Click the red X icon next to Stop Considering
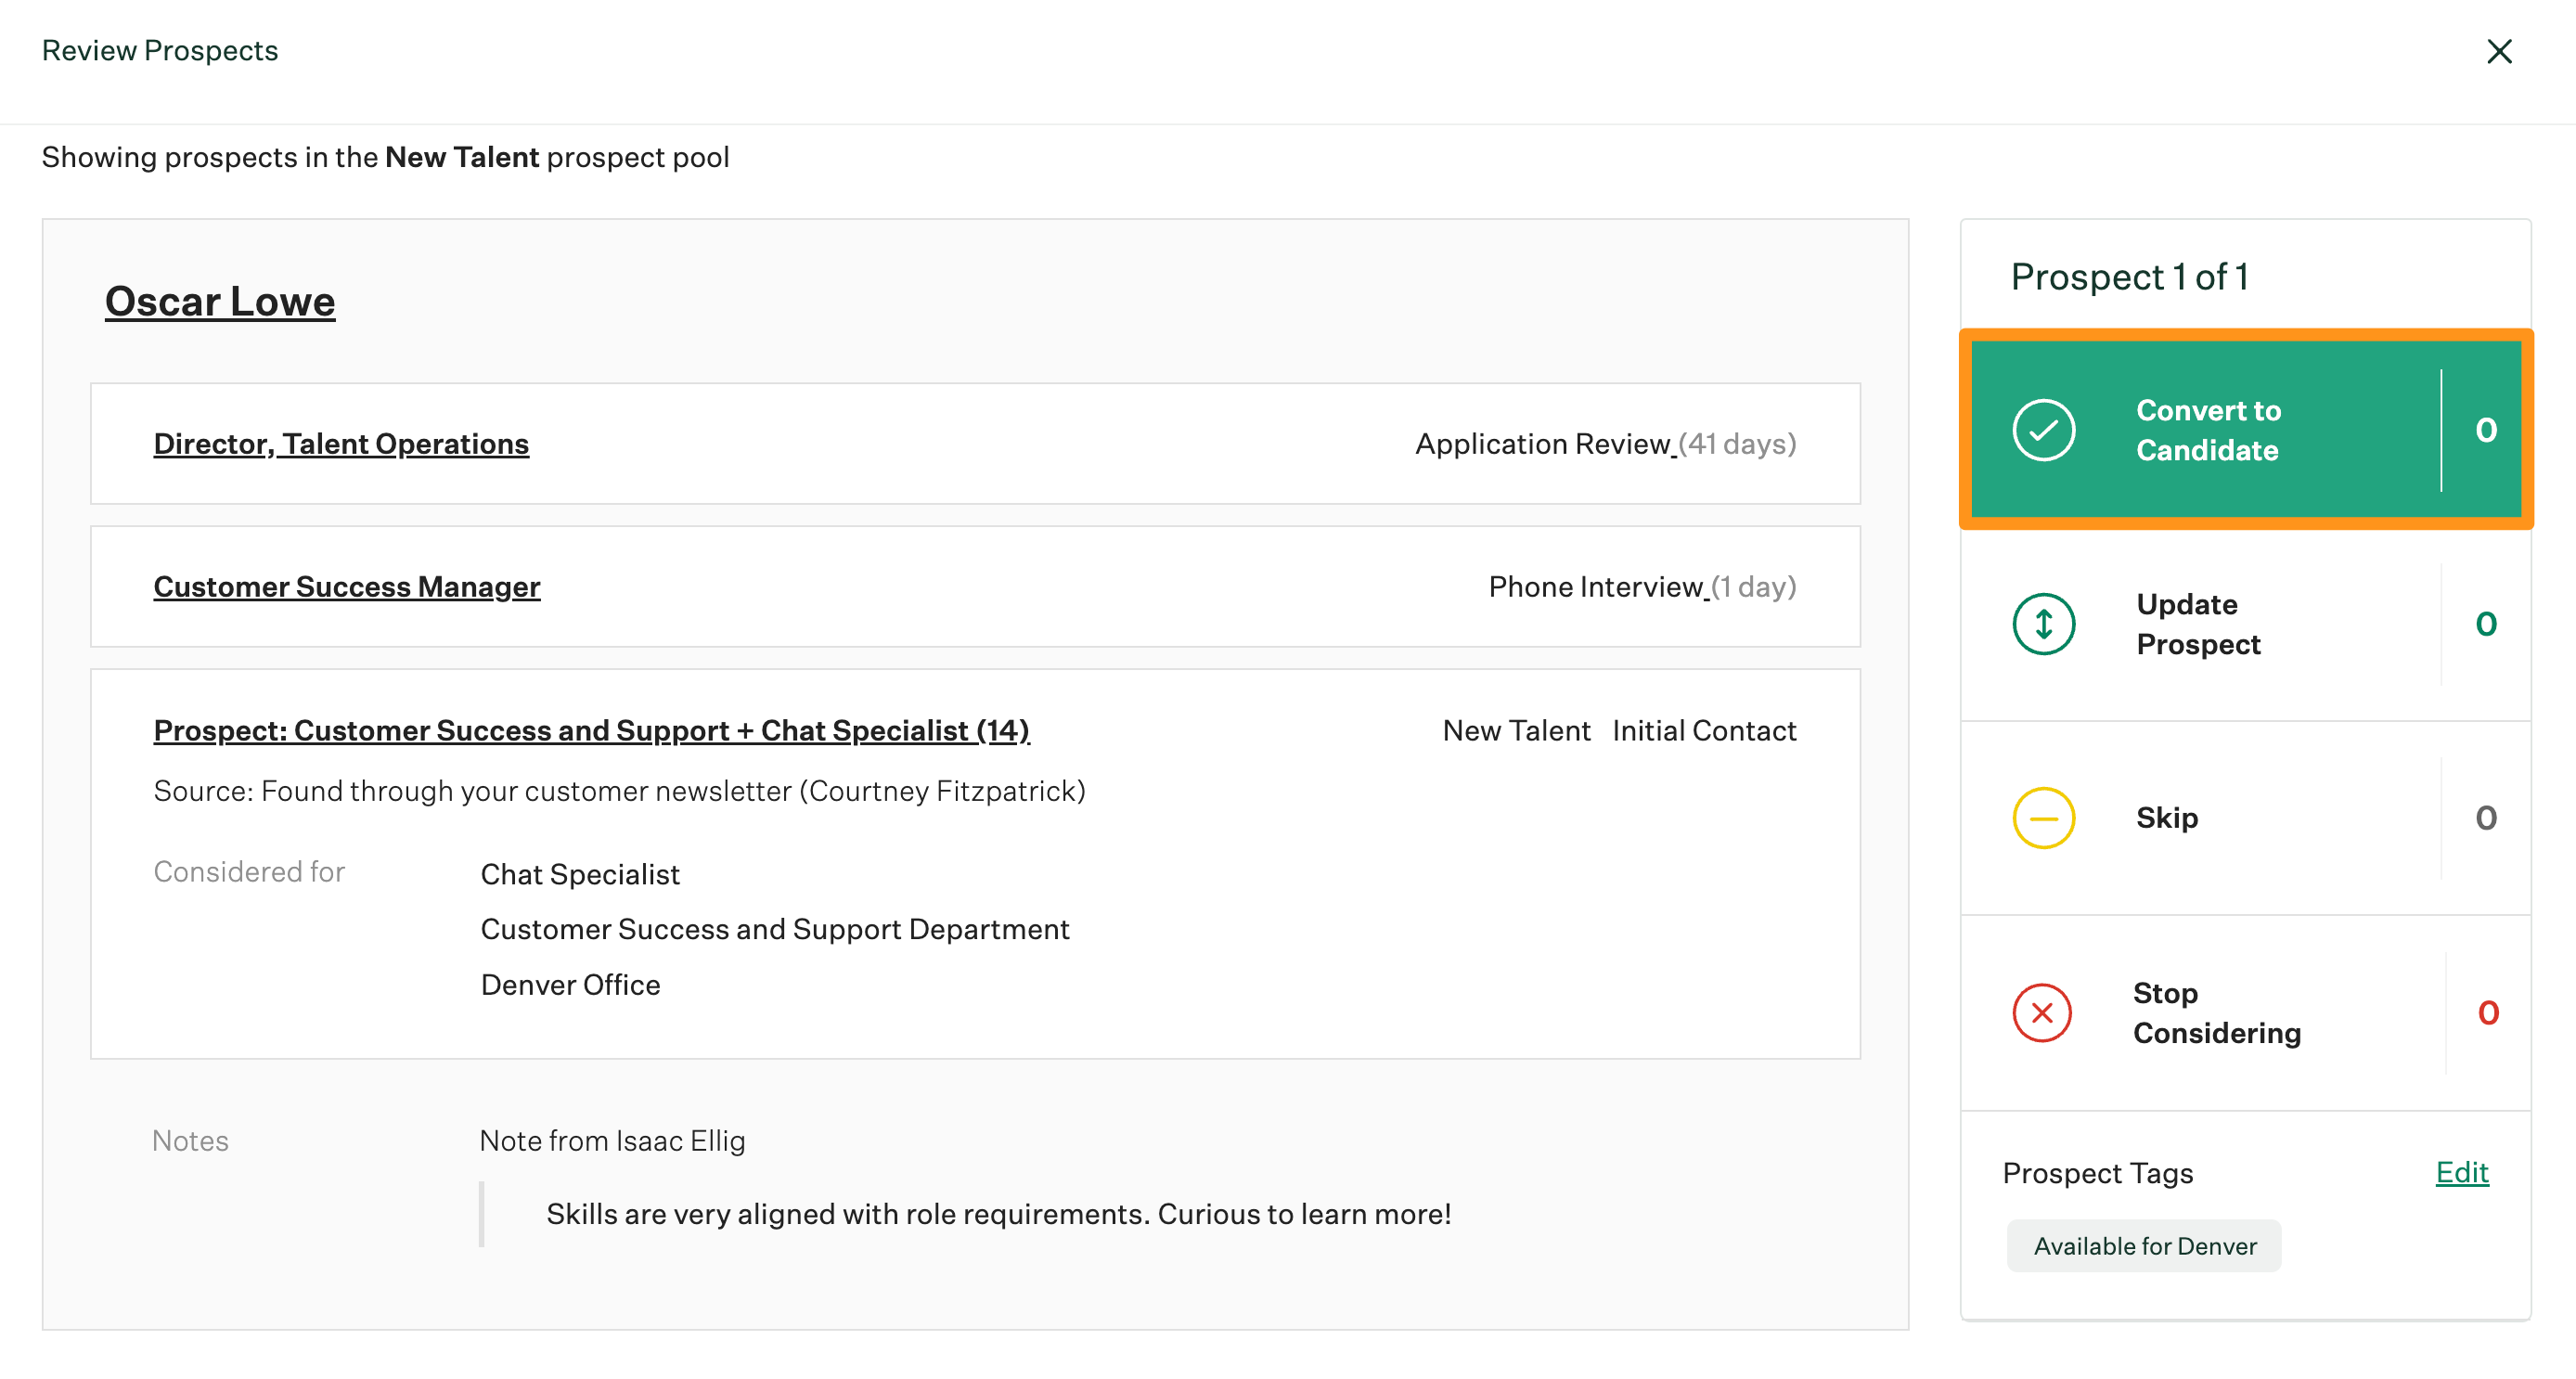 2042,1013
